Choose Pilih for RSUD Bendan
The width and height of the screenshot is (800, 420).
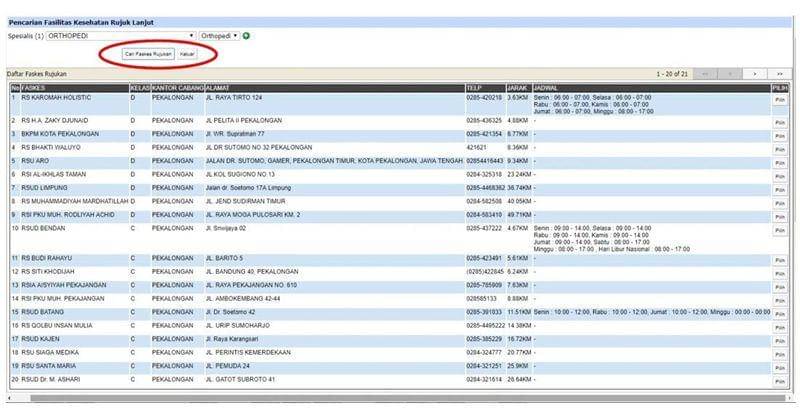click(779, 231)
